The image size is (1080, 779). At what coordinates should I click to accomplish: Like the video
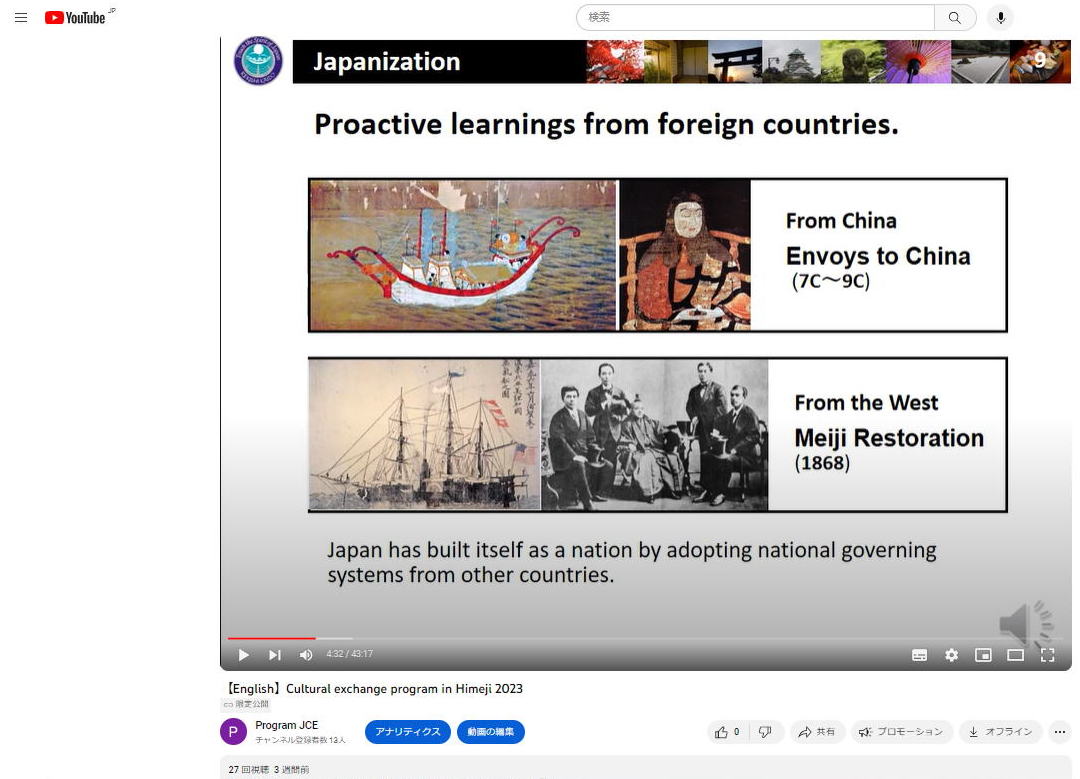click(727, 732)
